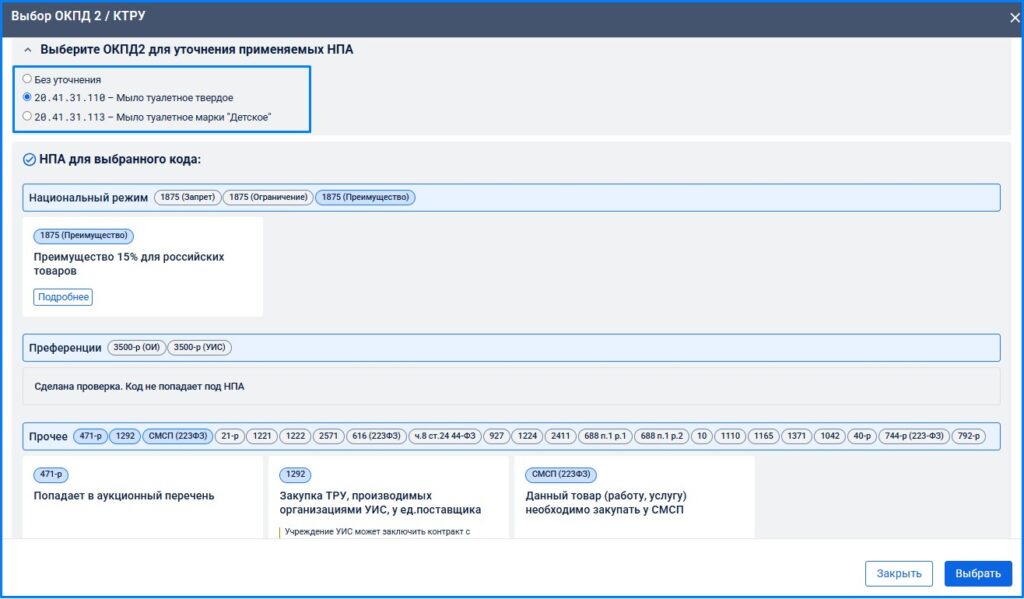Image resolution: width=1024 pixels, height=599 pixels.
Task: Select radio 20.41.31.113 Мыло туалетное 'Детское'
Action: tap(27, 116)
